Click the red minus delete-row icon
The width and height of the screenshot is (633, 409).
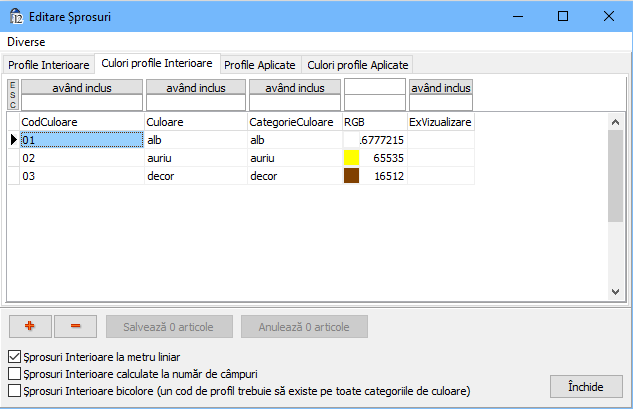pyautogui.click(x=75, y=327)
